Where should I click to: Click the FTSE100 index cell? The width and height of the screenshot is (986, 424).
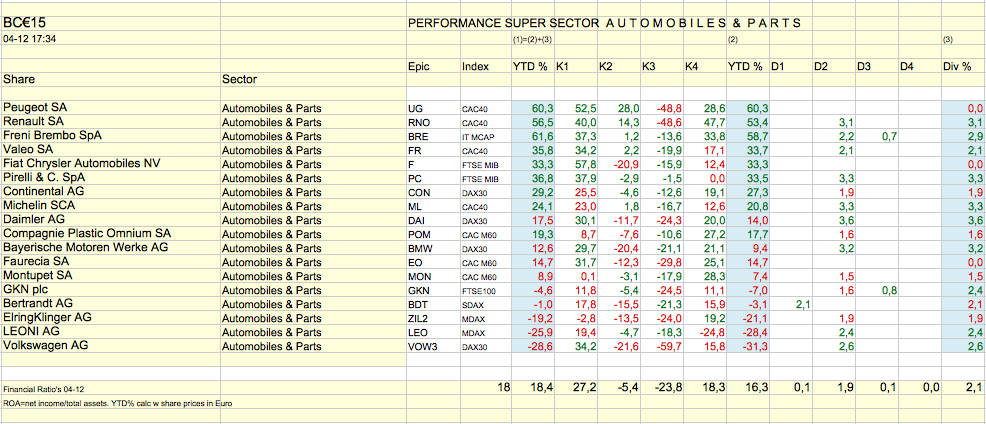[x=485, y=289]
